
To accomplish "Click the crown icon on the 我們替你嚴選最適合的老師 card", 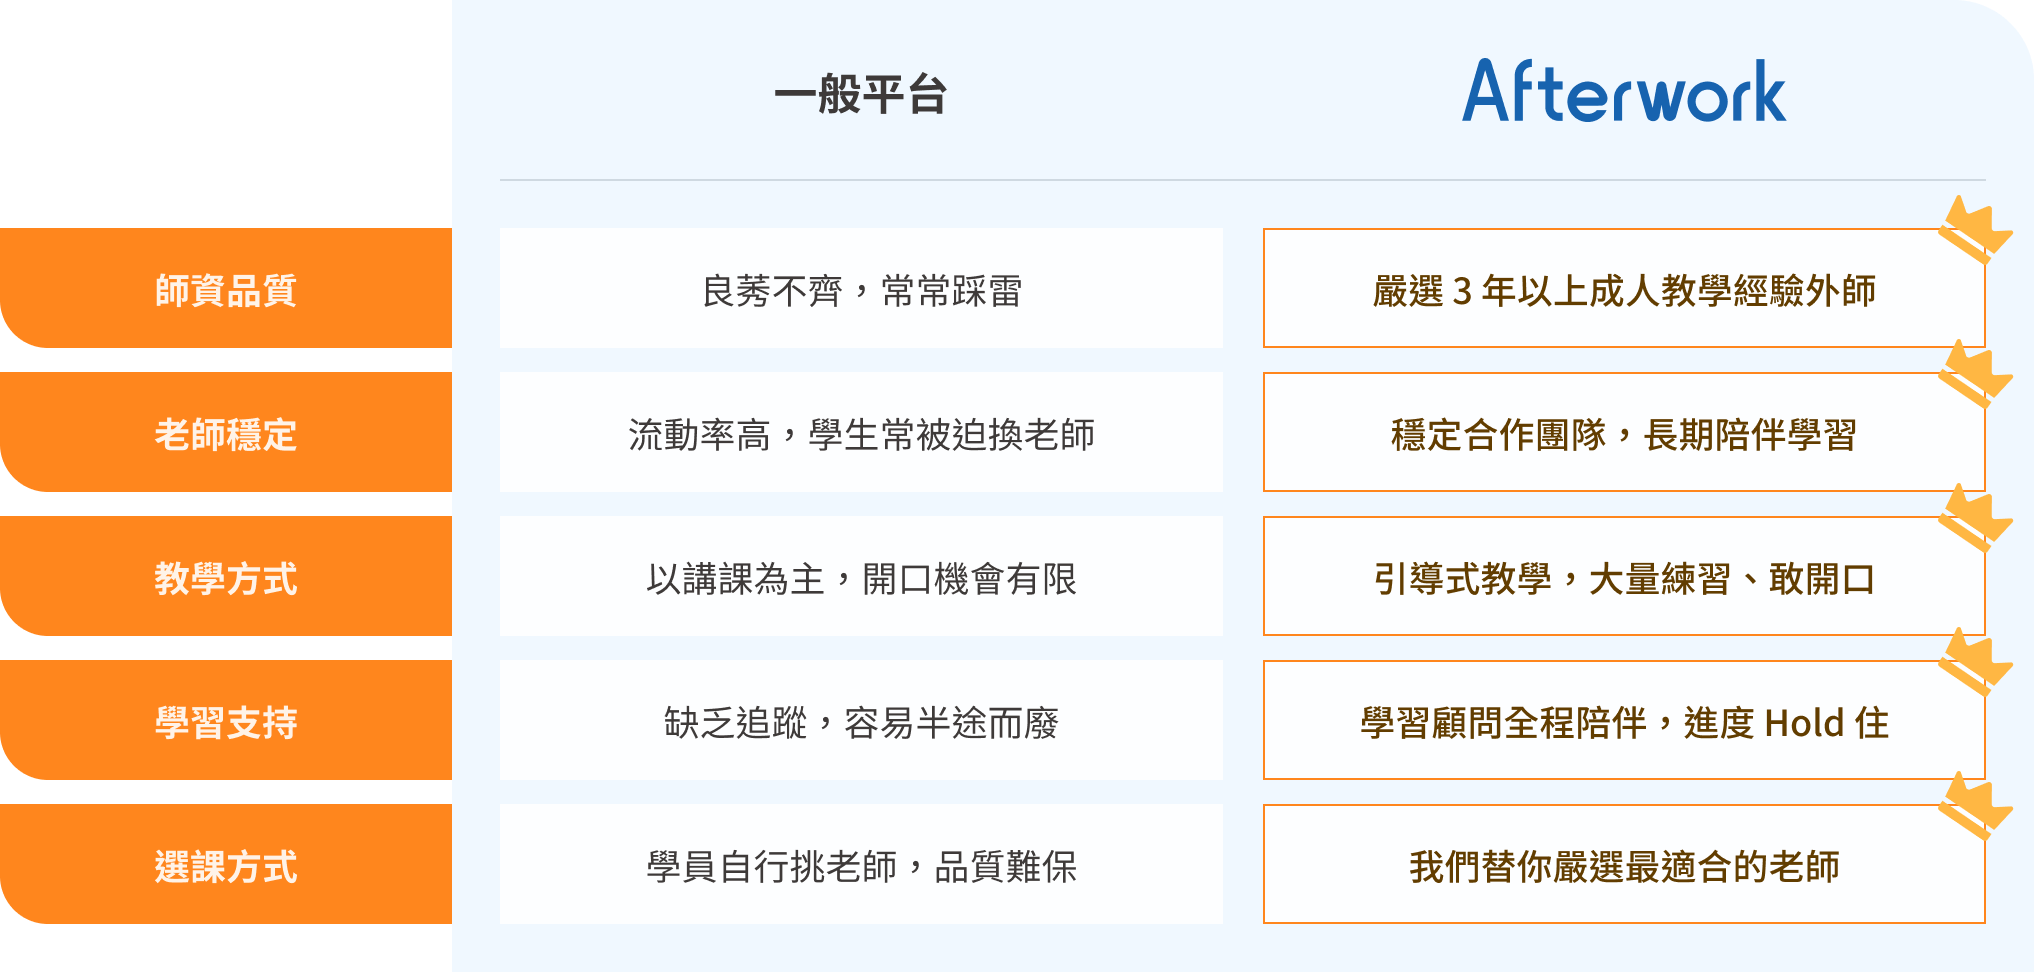I will click(x=1974, y=807).
